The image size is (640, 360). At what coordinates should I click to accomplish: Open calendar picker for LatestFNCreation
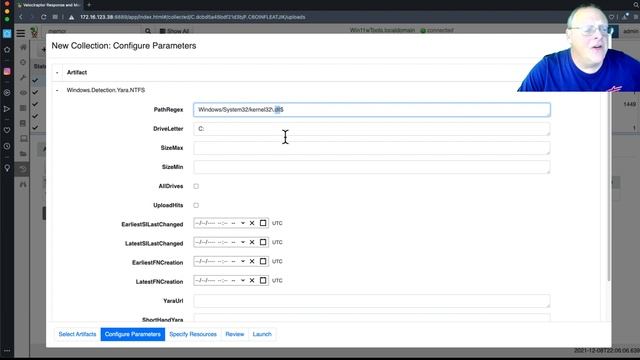263,280
